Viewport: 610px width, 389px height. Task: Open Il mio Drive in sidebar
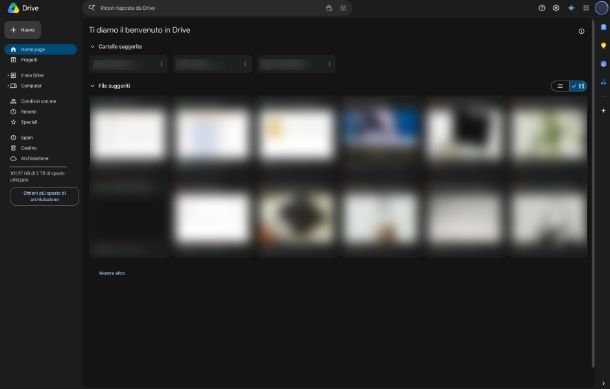(33, 75)
